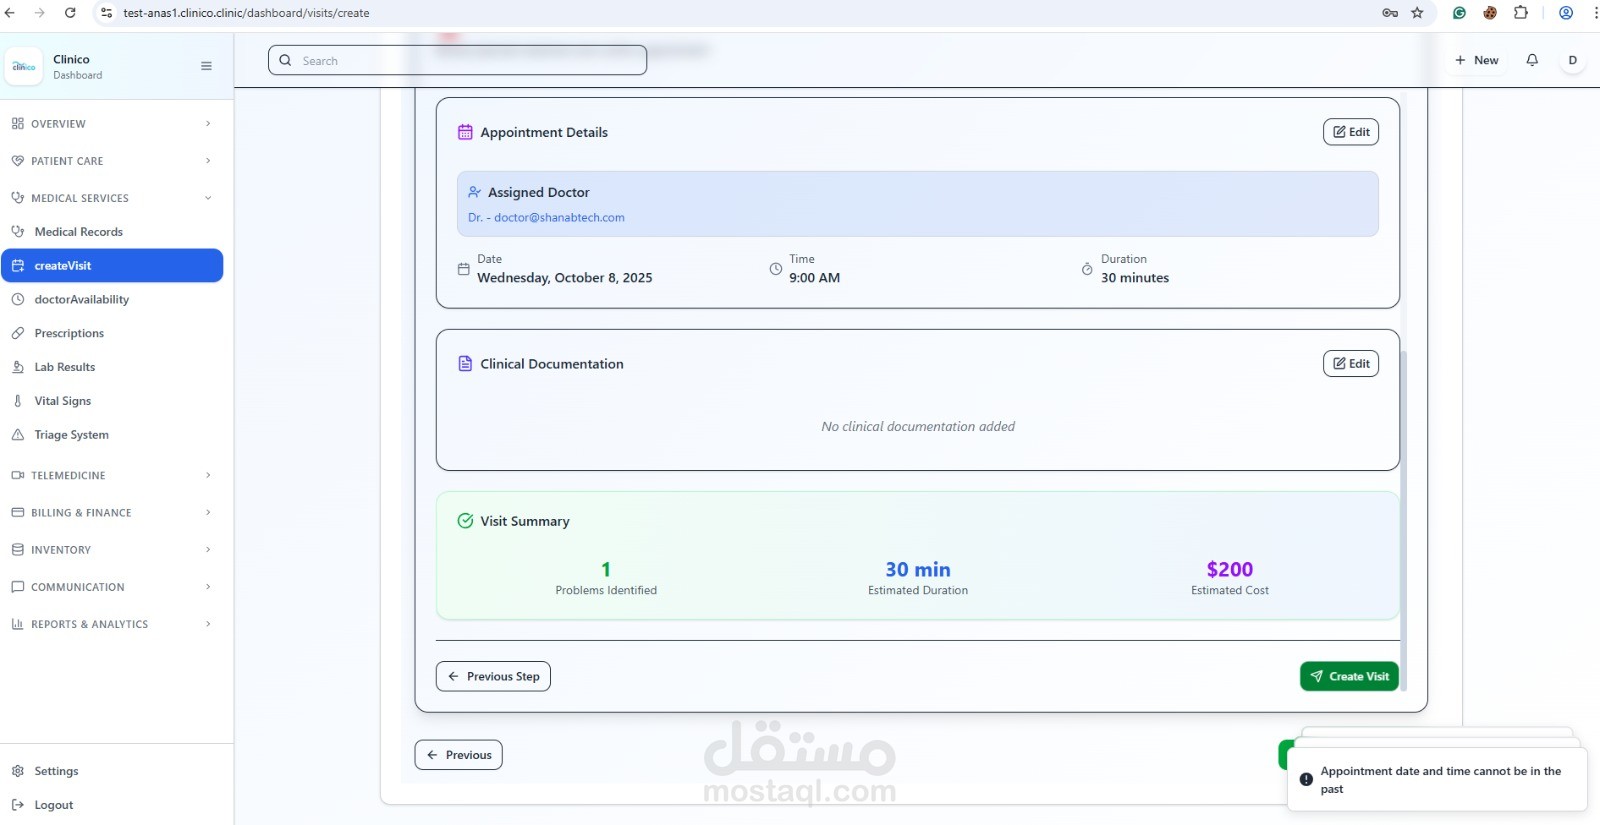Image resolution: width=1600 pixels, height=825 pixels.
Task: Open notifications bell icon
Action: [1532, 60]
